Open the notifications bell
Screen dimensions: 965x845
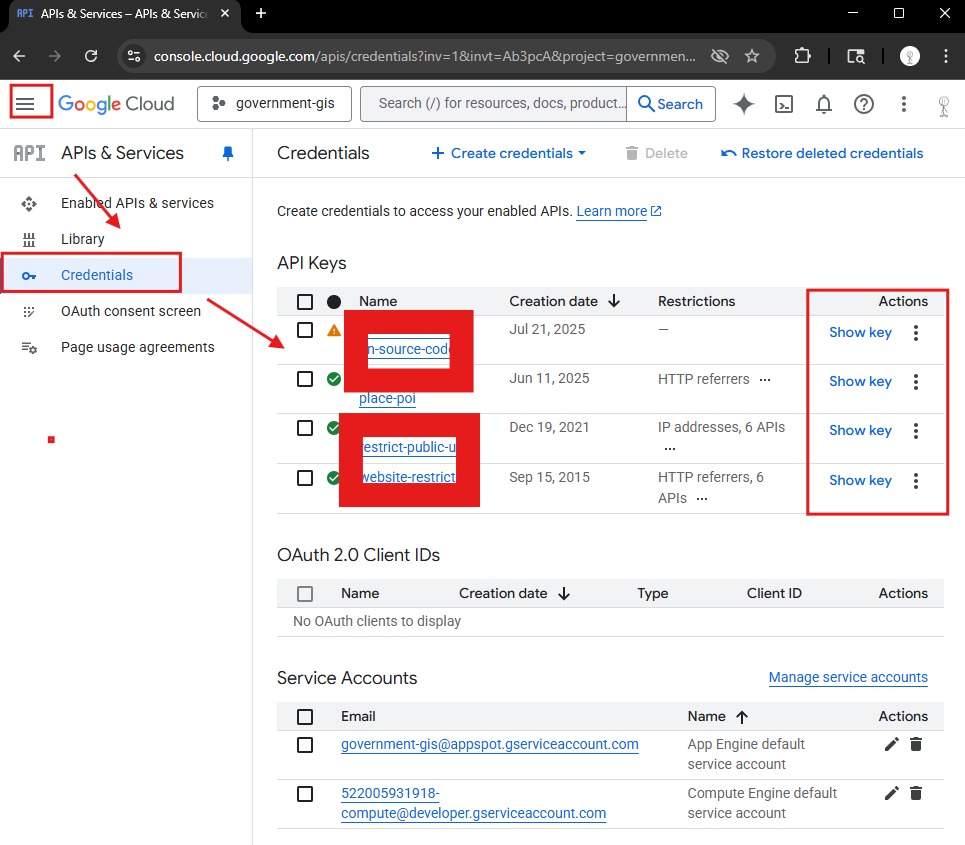823,105
